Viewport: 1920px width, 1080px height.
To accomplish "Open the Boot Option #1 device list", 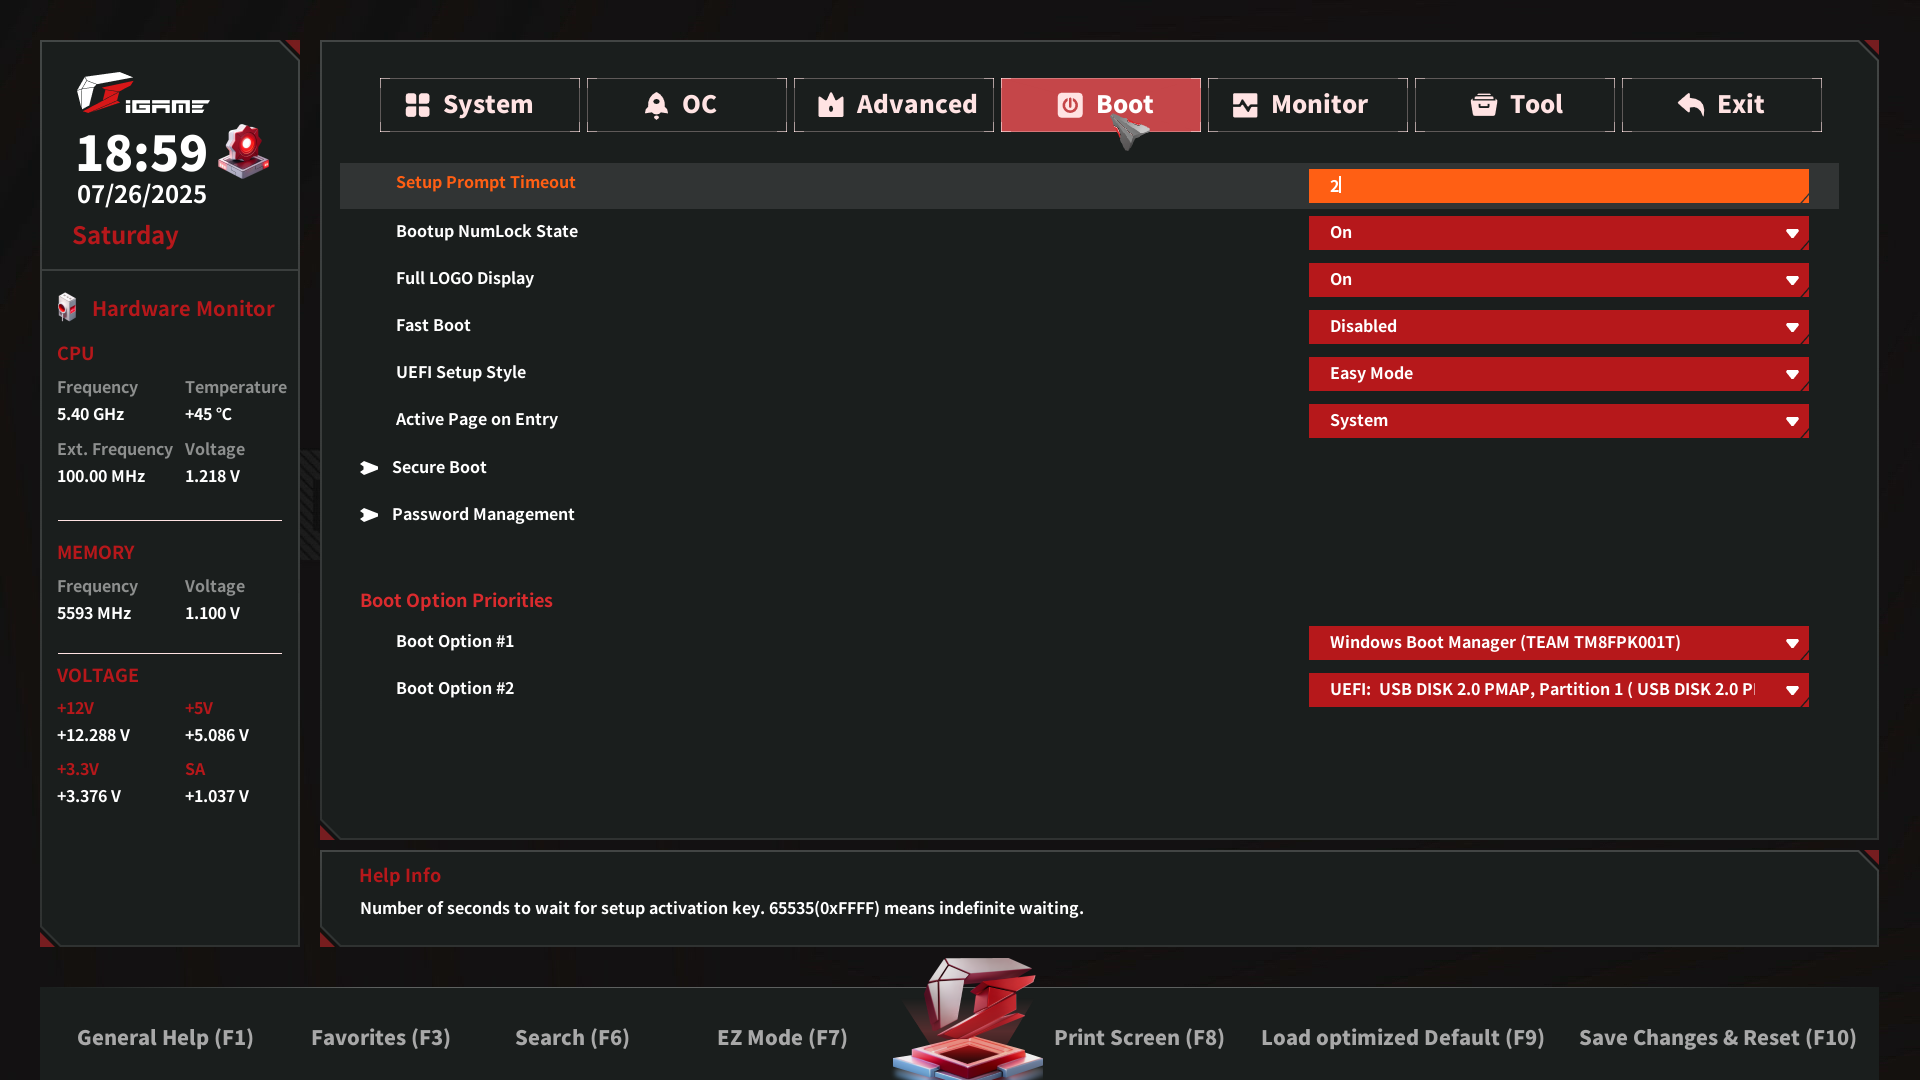I will point(1558,643).
